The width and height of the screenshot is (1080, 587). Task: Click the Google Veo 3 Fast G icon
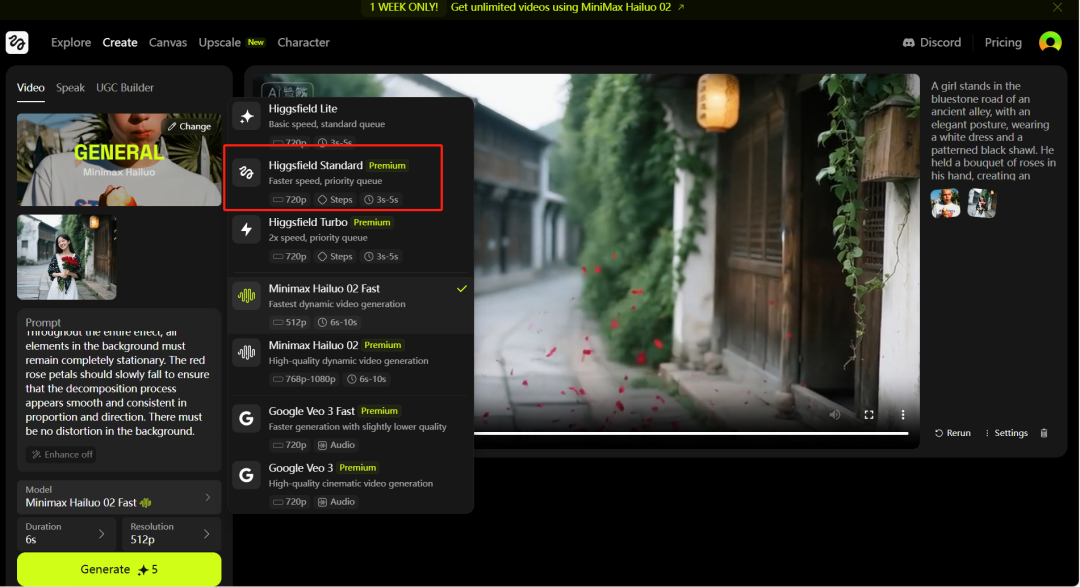click(246, 418)
